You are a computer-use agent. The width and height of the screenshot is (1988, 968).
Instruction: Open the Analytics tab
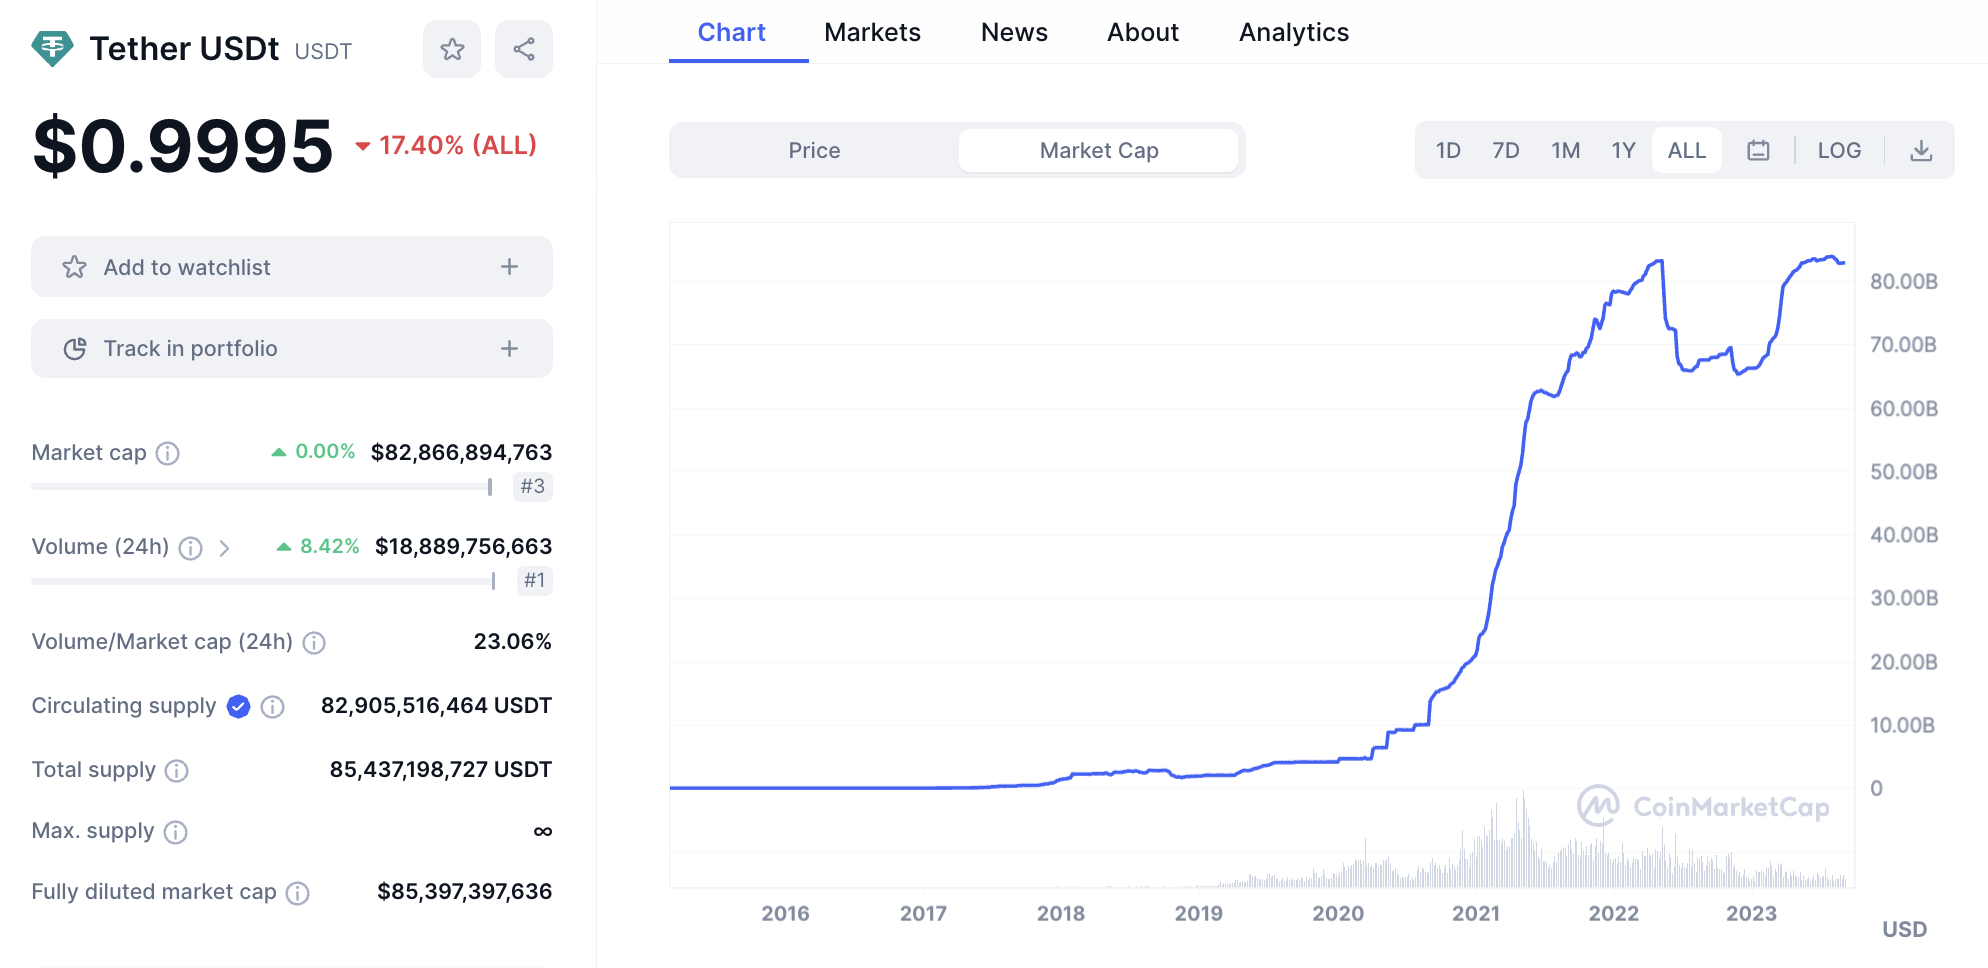click(1294, 32)
